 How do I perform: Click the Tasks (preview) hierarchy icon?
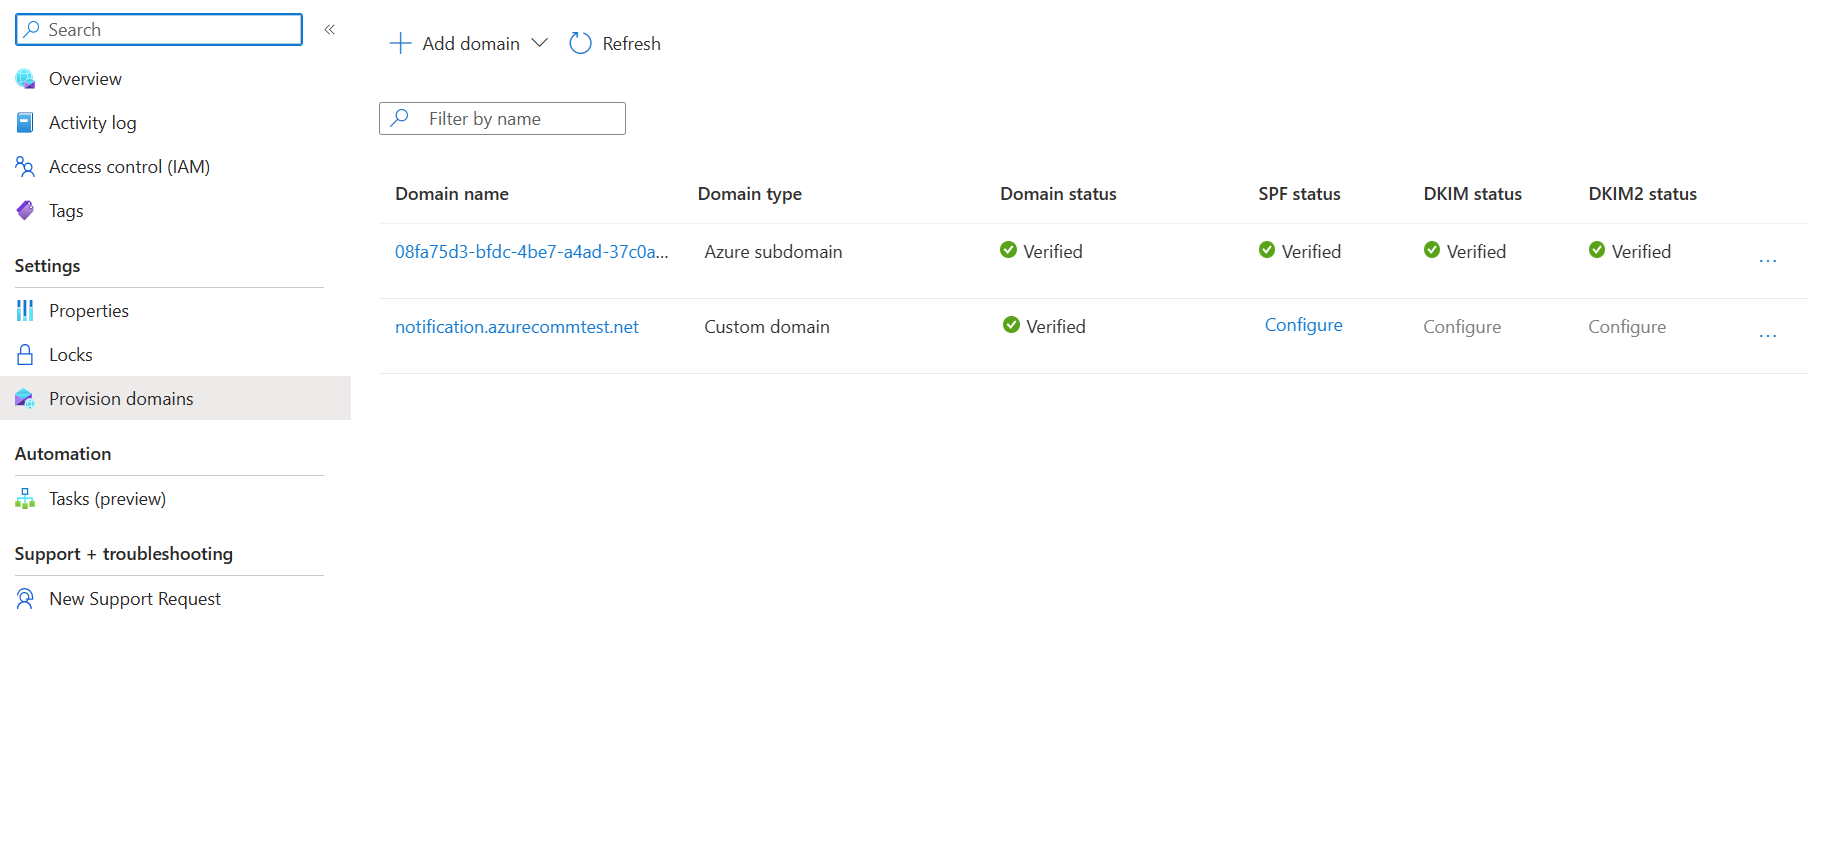pyautogui.click(x=25, y=499)
